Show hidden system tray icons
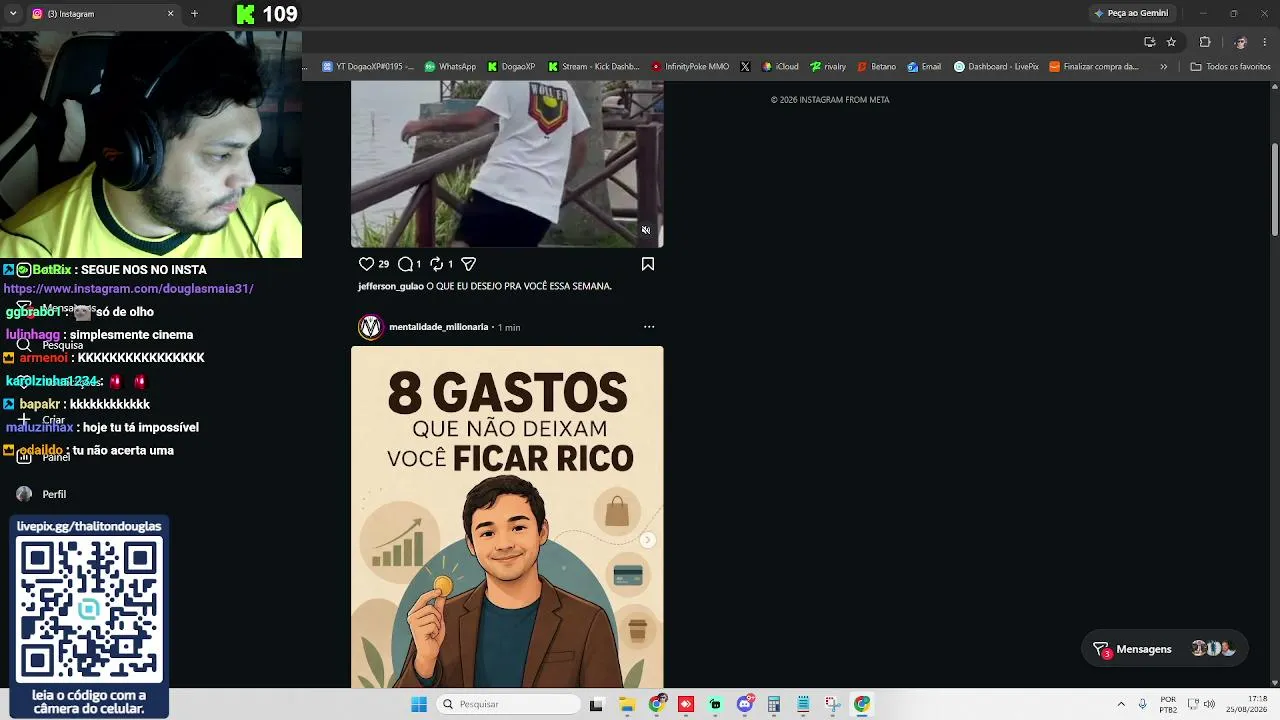The image size is (1280, 720). pyautogui.click(x=1121, y=704)
